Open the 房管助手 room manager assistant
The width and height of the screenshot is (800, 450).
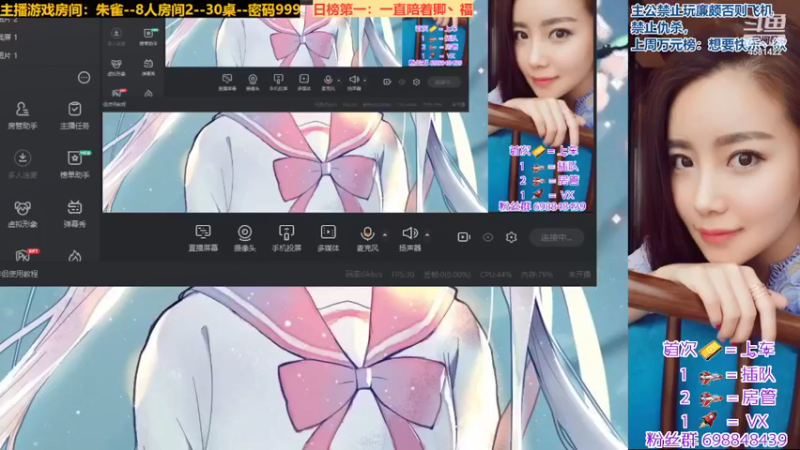coord(22,116)
